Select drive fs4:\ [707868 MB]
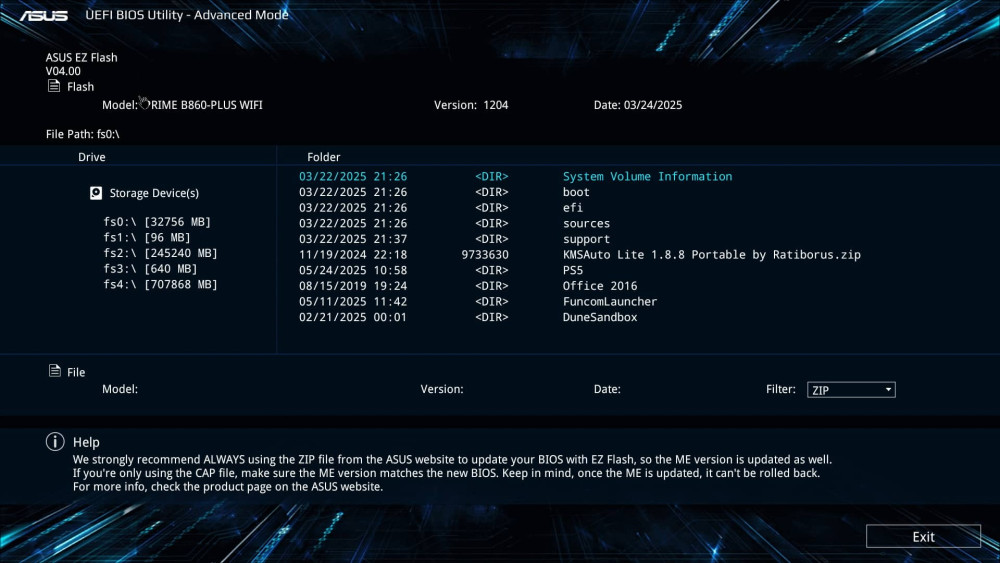The image size is (1000, 563). point(160,284)
